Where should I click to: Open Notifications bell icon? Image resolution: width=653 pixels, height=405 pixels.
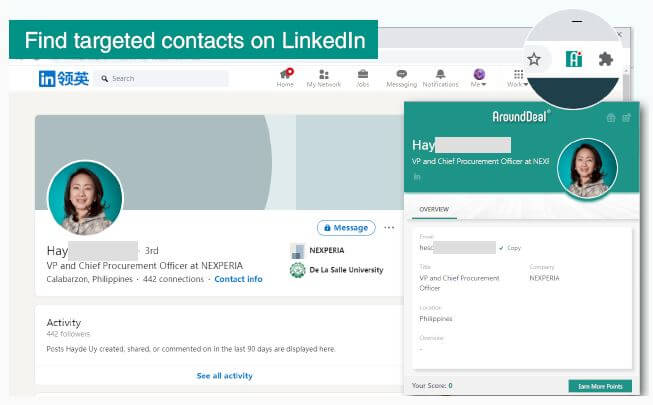tap(440, 78)
